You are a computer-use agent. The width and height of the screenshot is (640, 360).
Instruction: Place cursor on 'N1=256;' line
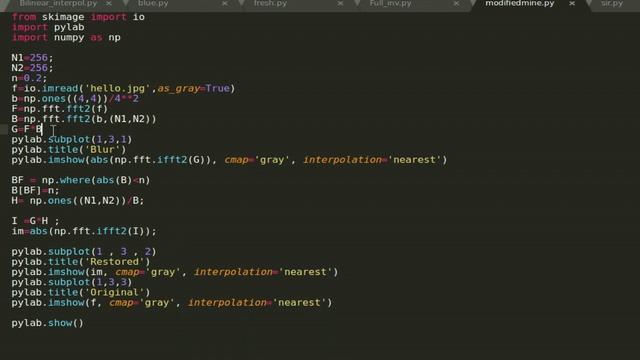32,58
